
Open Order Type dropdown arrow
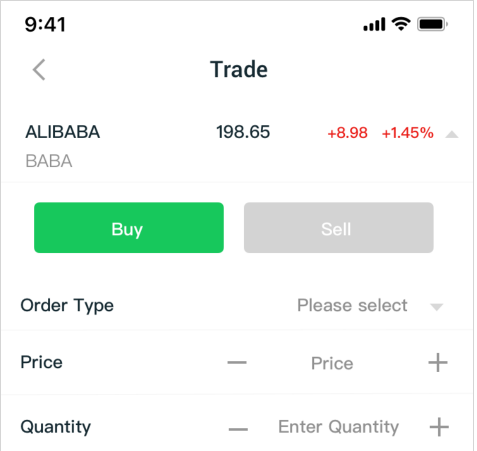pyautogui.click(x=436, y=307)
